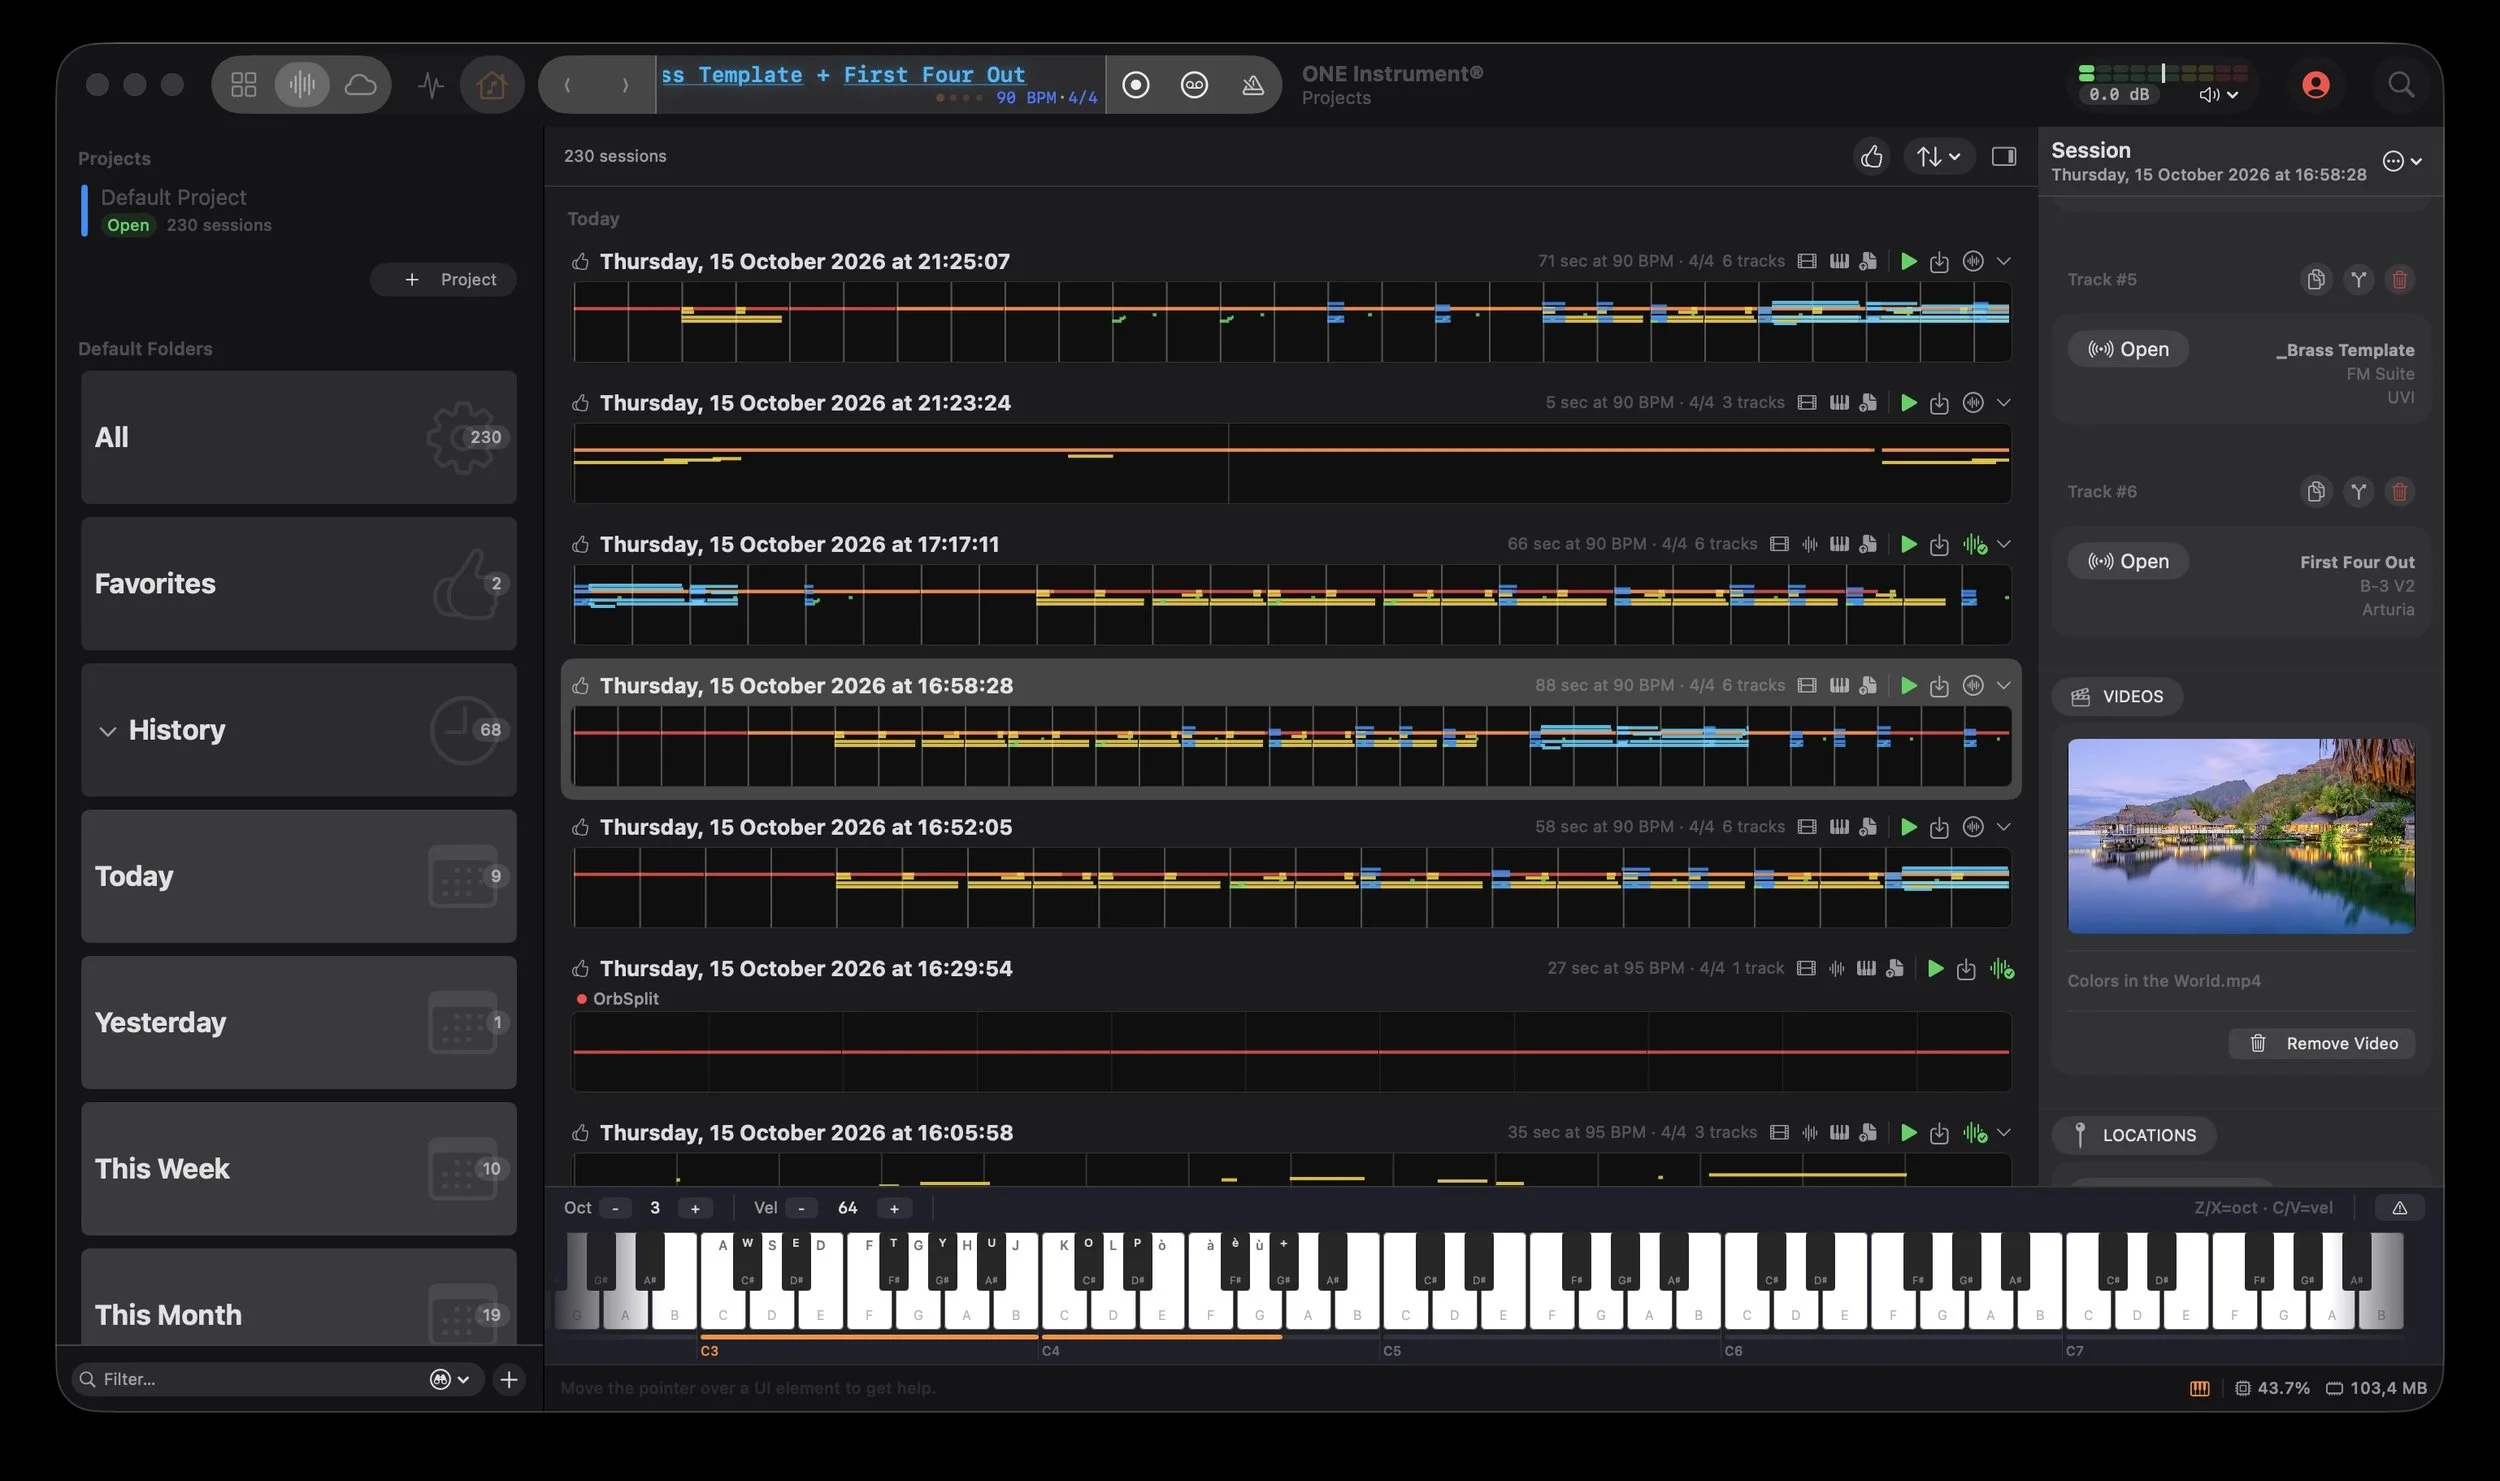This screenshot has height=1481, width=2500.
Task: Click the search magnifier icon
Action: (2400, 85)
